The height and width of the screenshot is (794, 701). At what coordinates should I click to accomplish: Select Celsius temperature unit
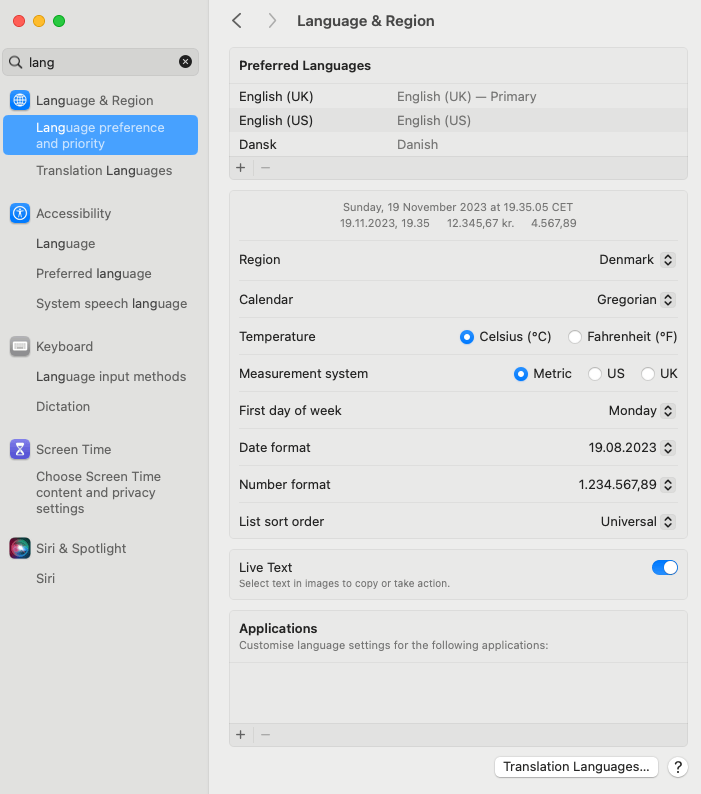tap(466, 337)
